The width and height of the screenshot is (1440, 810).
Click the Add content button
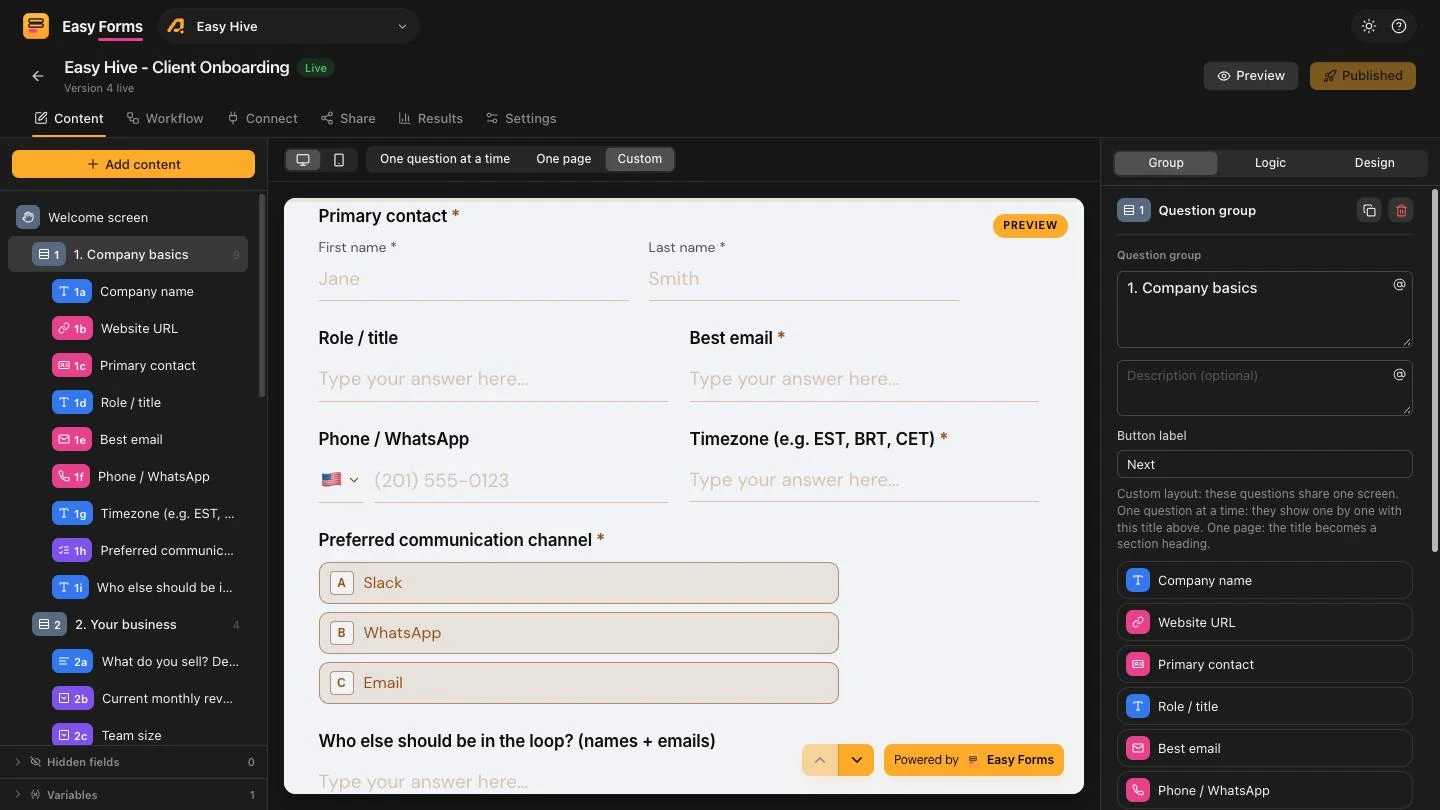(x=133, y=164)
